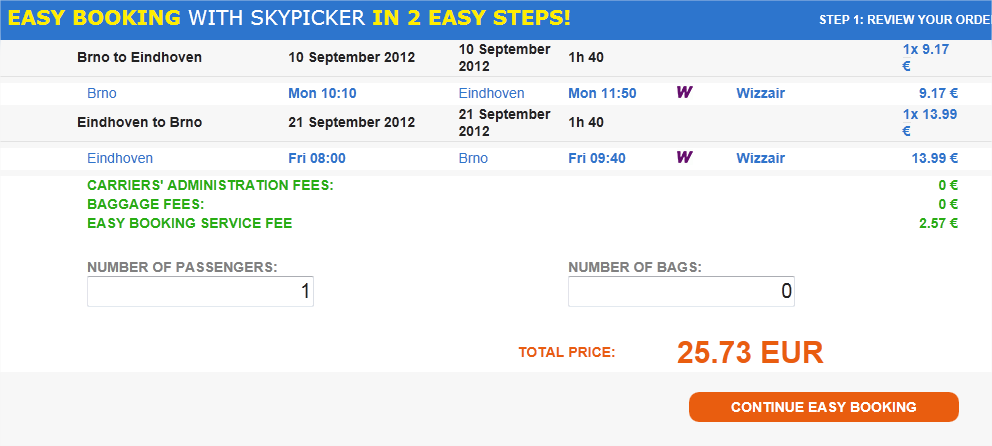
Task: Focus the Number of Bags field
Action: (x=681, y=292)
